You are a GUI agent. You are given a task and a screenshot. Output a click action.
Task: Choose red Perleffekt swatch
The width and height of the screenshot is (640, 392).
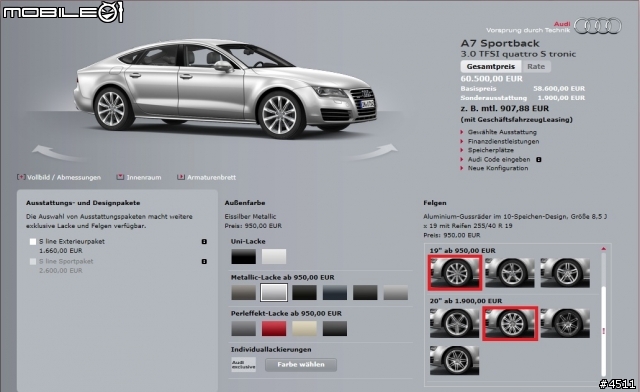[x=274, y=328]
